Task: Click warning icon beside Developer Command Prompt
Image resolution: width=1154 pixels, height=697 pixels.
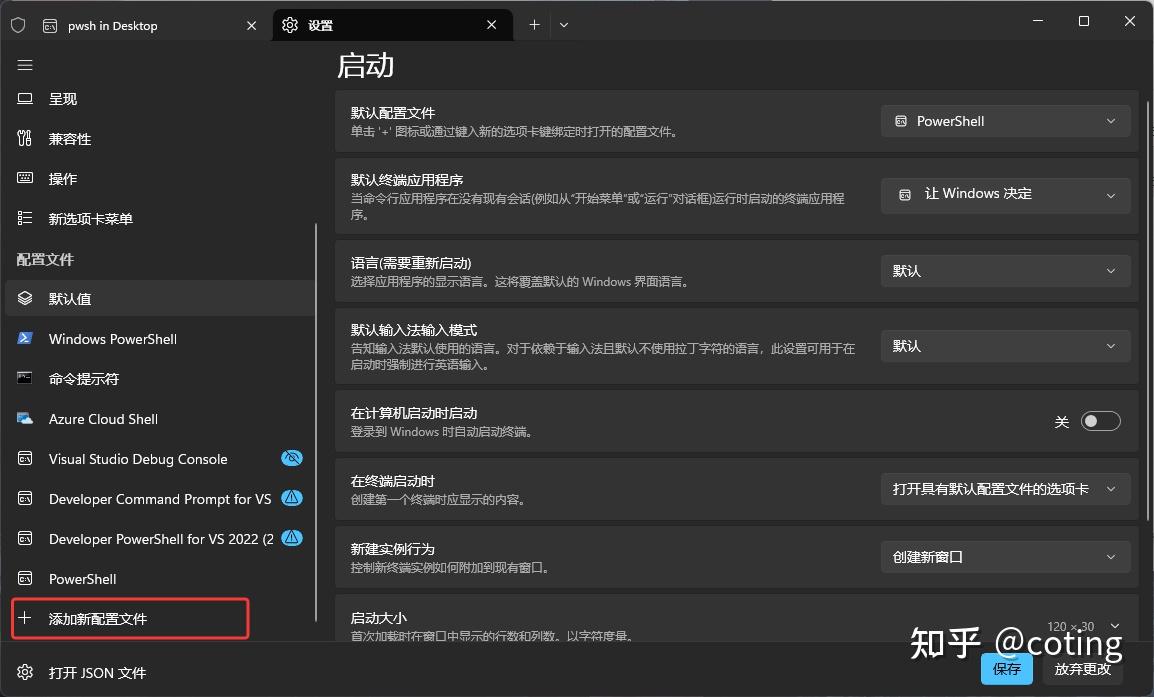Action: click(x=292, y=498)
